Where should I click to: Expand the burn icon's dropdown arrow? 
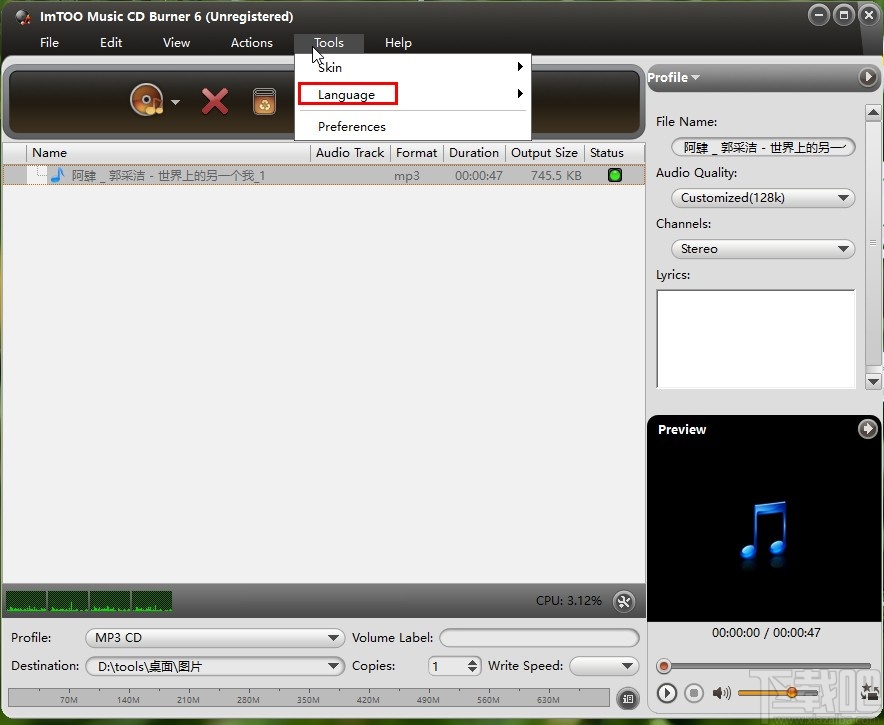pyautogui.click(x=175, y=101)
